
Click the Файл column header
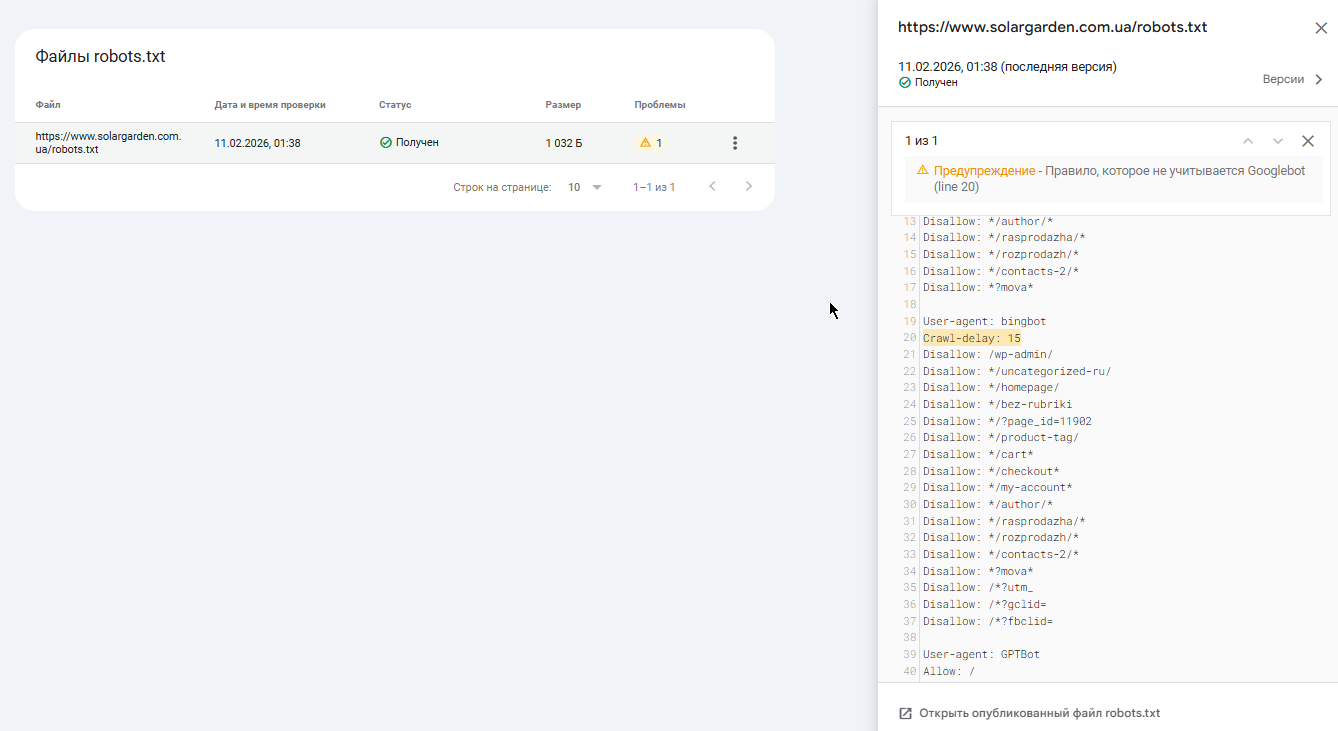pyautogui.click(x=48, y=105)
